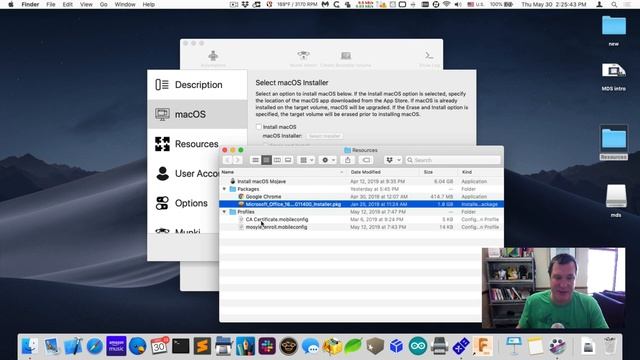640x360 pixels.
Task: Click the Munki Admin toolbar icon
Action: point(303,58)
